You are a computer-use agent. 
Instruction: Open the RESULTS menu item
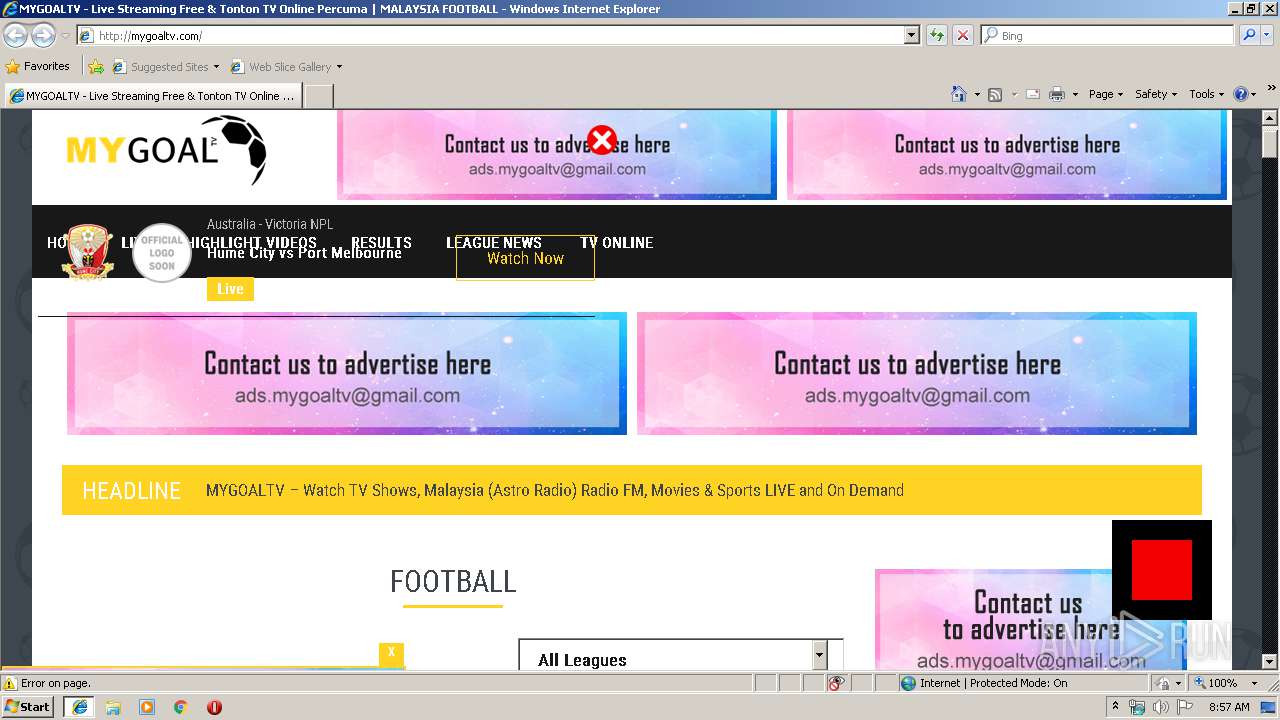click(381, 243)
